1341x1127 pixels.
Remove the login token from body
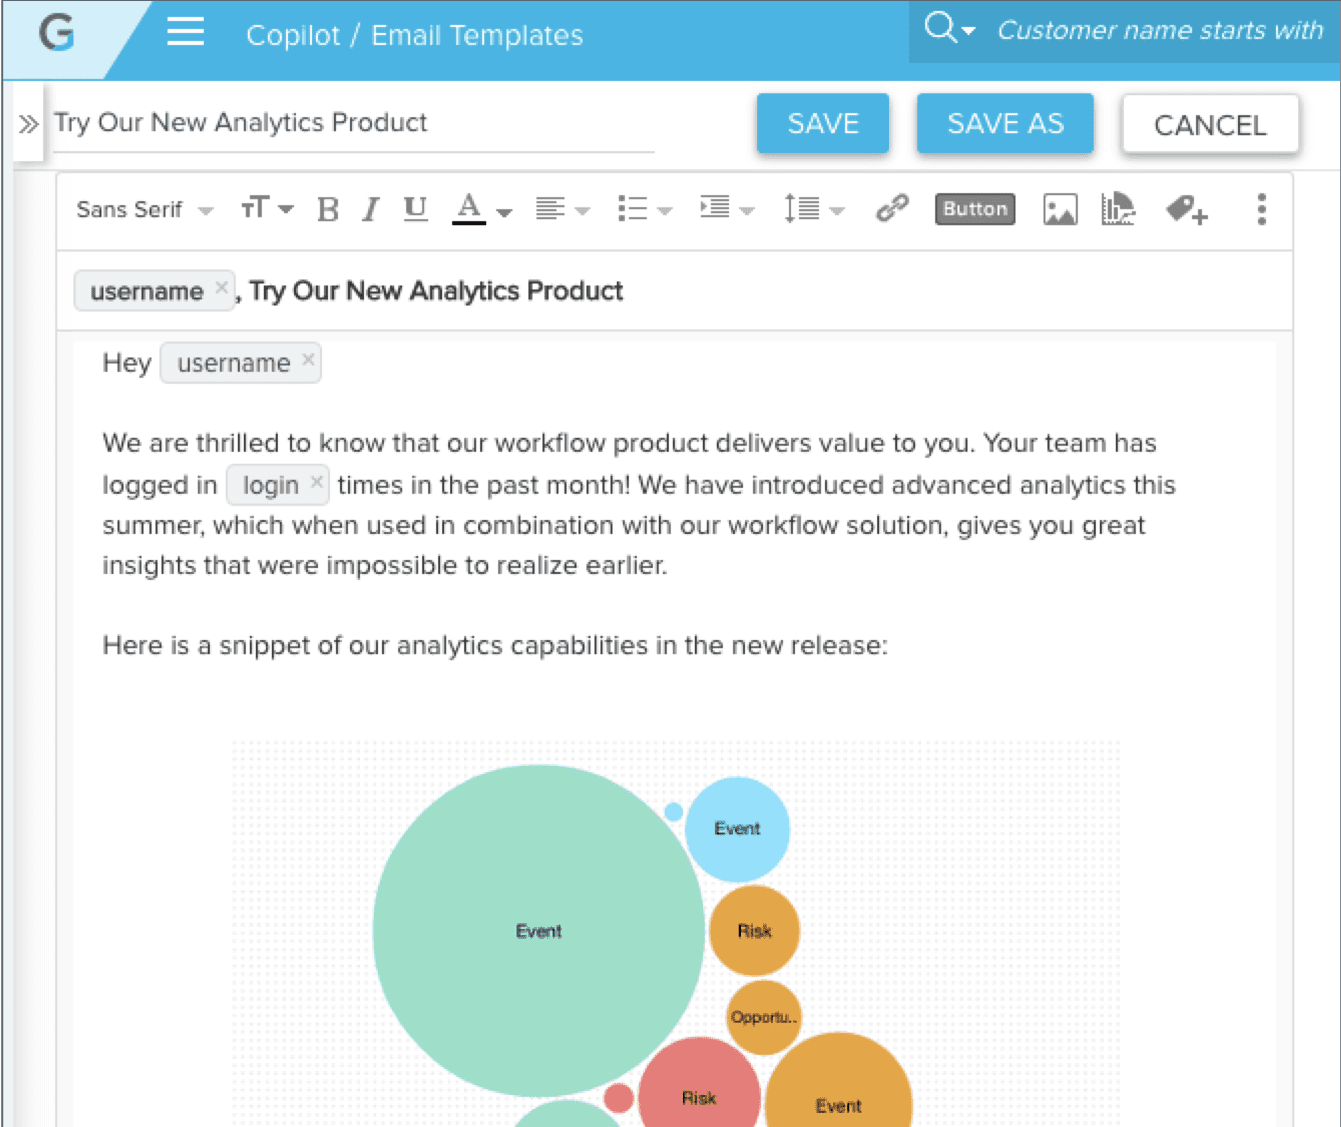coord(316,482)
